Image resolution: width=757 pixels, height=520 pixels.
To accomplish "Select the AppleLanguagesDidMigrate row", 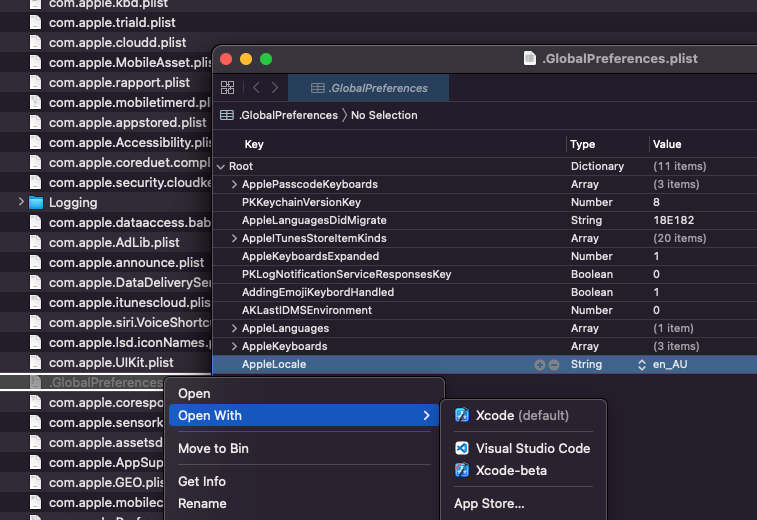I will coord(485,220).
